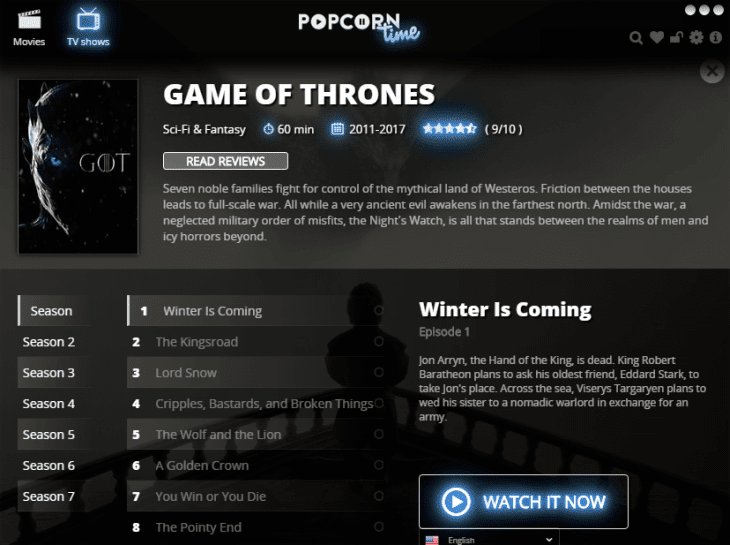Click the unlocked padlock VPN icon
730x545 pixels.
(x=676, y=37)
